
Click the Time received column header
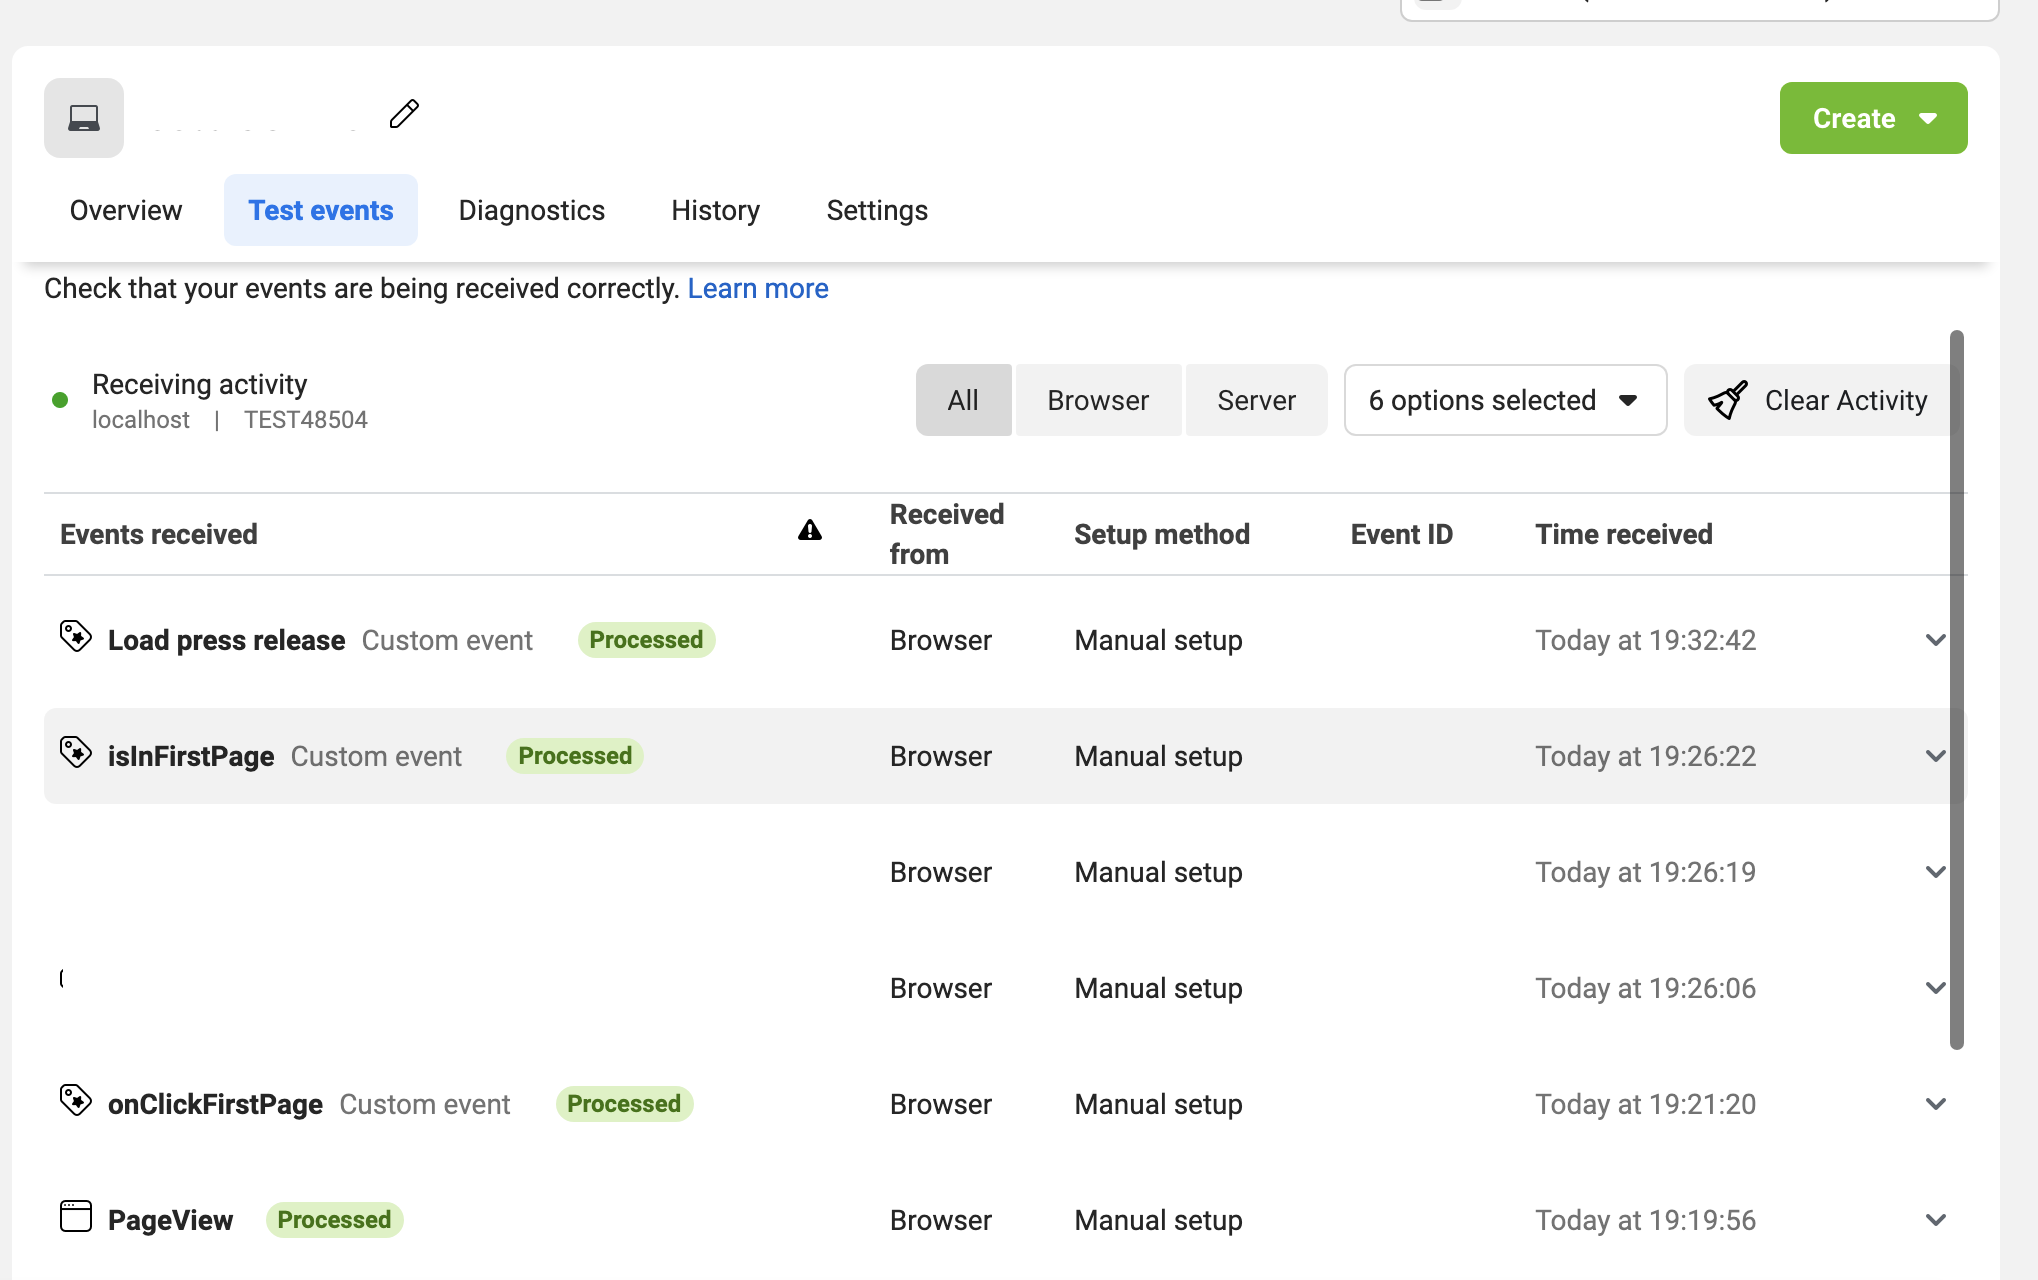1624,534
